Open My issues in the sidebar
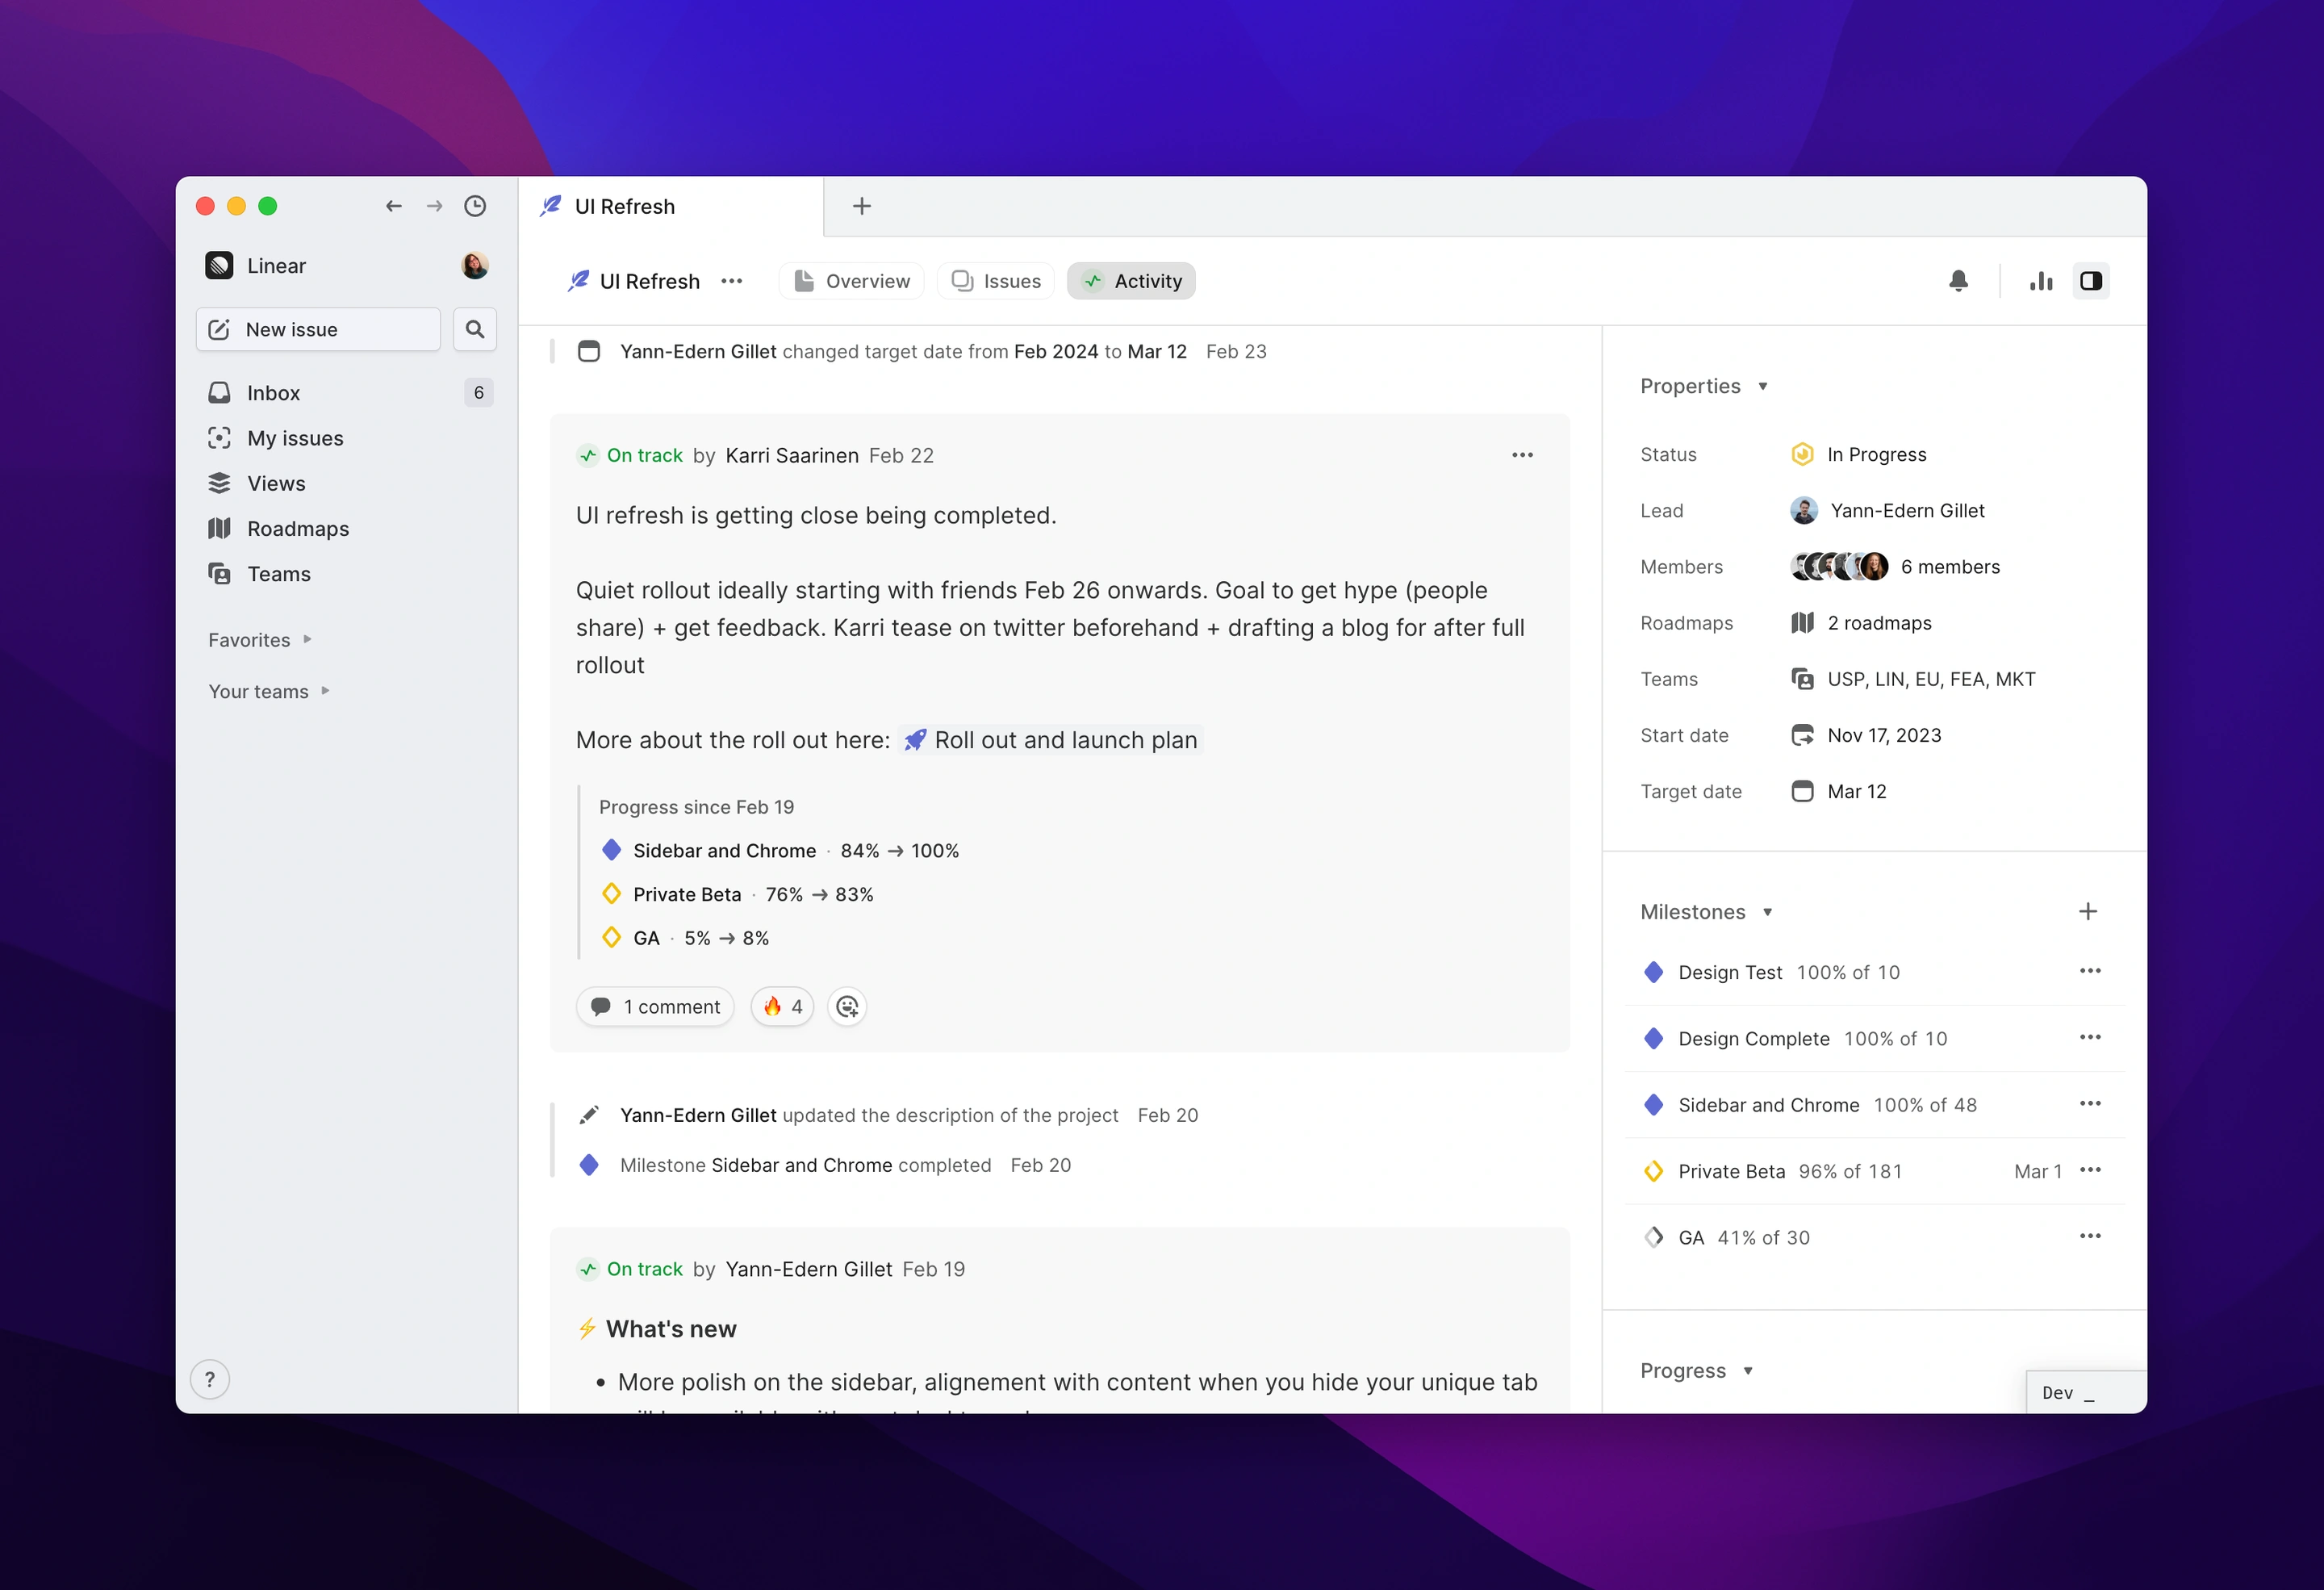 (x=349, y=438)
